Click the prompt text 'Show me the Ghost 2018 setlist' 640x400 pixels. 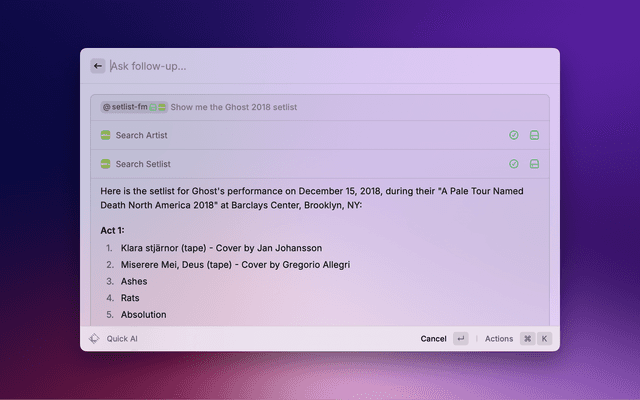tap(233, 107)
